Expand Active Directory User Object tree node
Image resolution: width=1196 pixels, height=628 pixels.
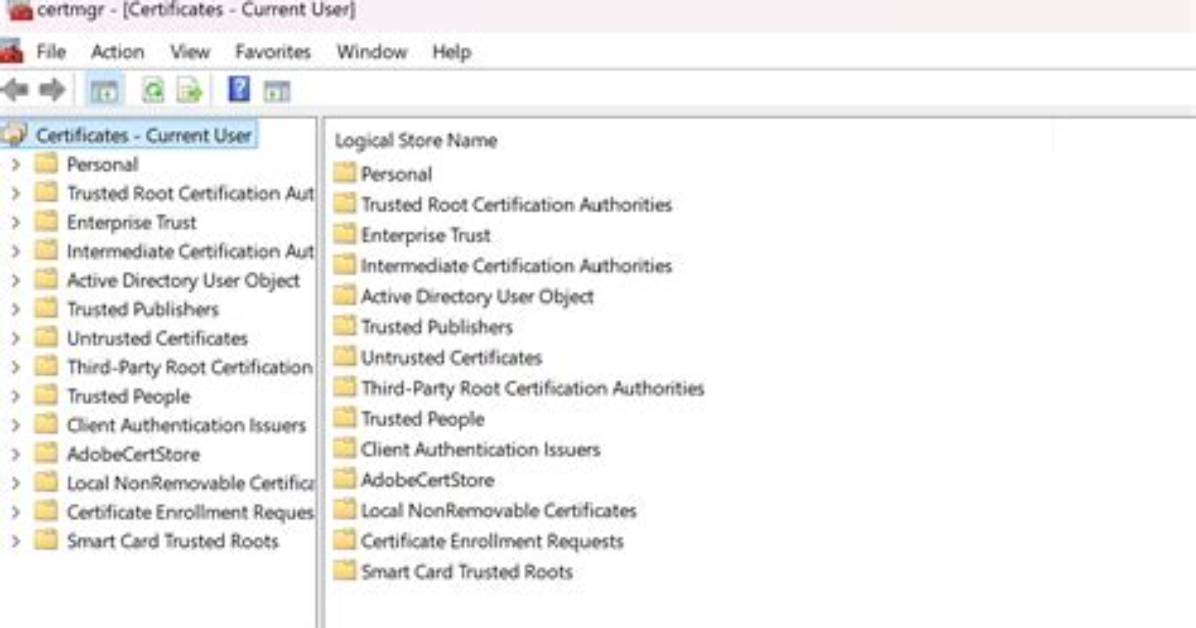[15, 280]
